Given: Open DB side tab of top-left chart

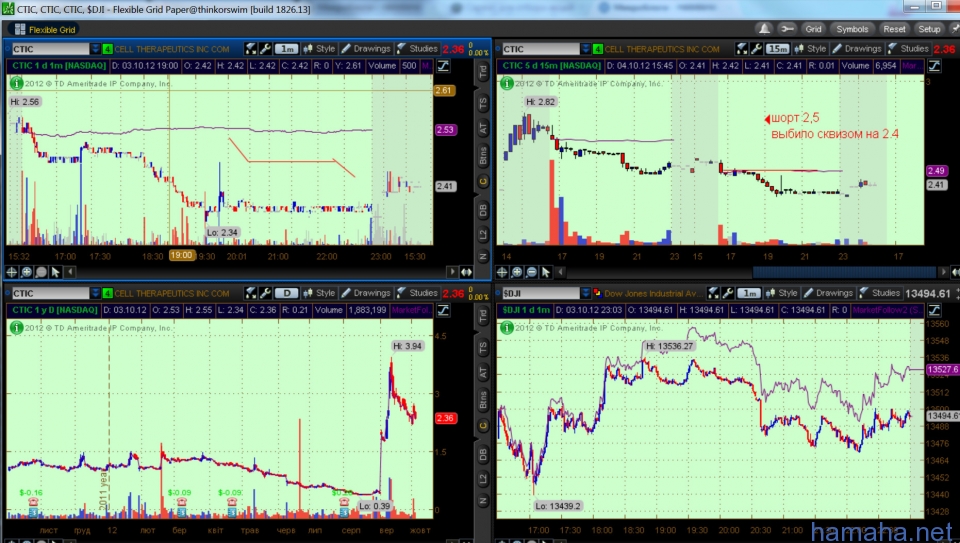Looking at the screenshot, I should coord(483,211).
